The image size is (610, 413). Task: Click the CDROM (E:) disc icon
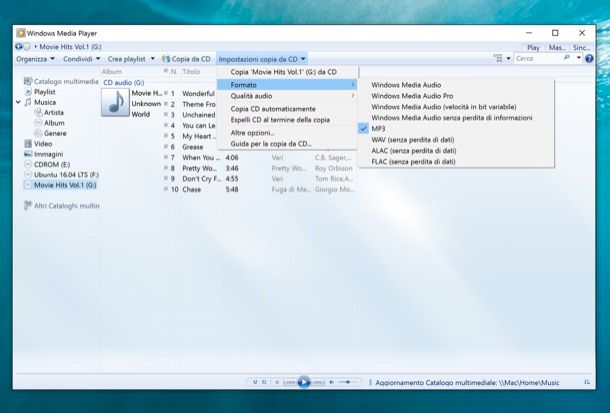[28, 164]
